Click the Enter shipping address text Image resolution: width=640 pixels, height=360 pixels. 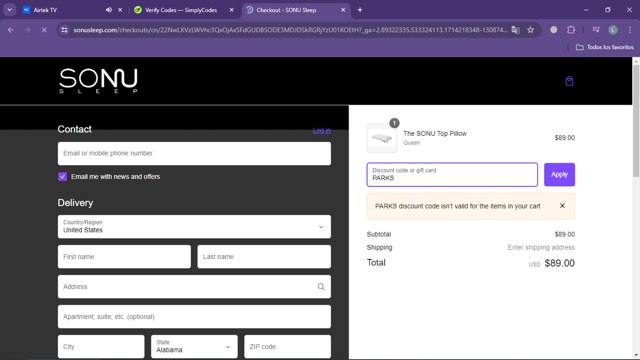(x=541, y=247)
